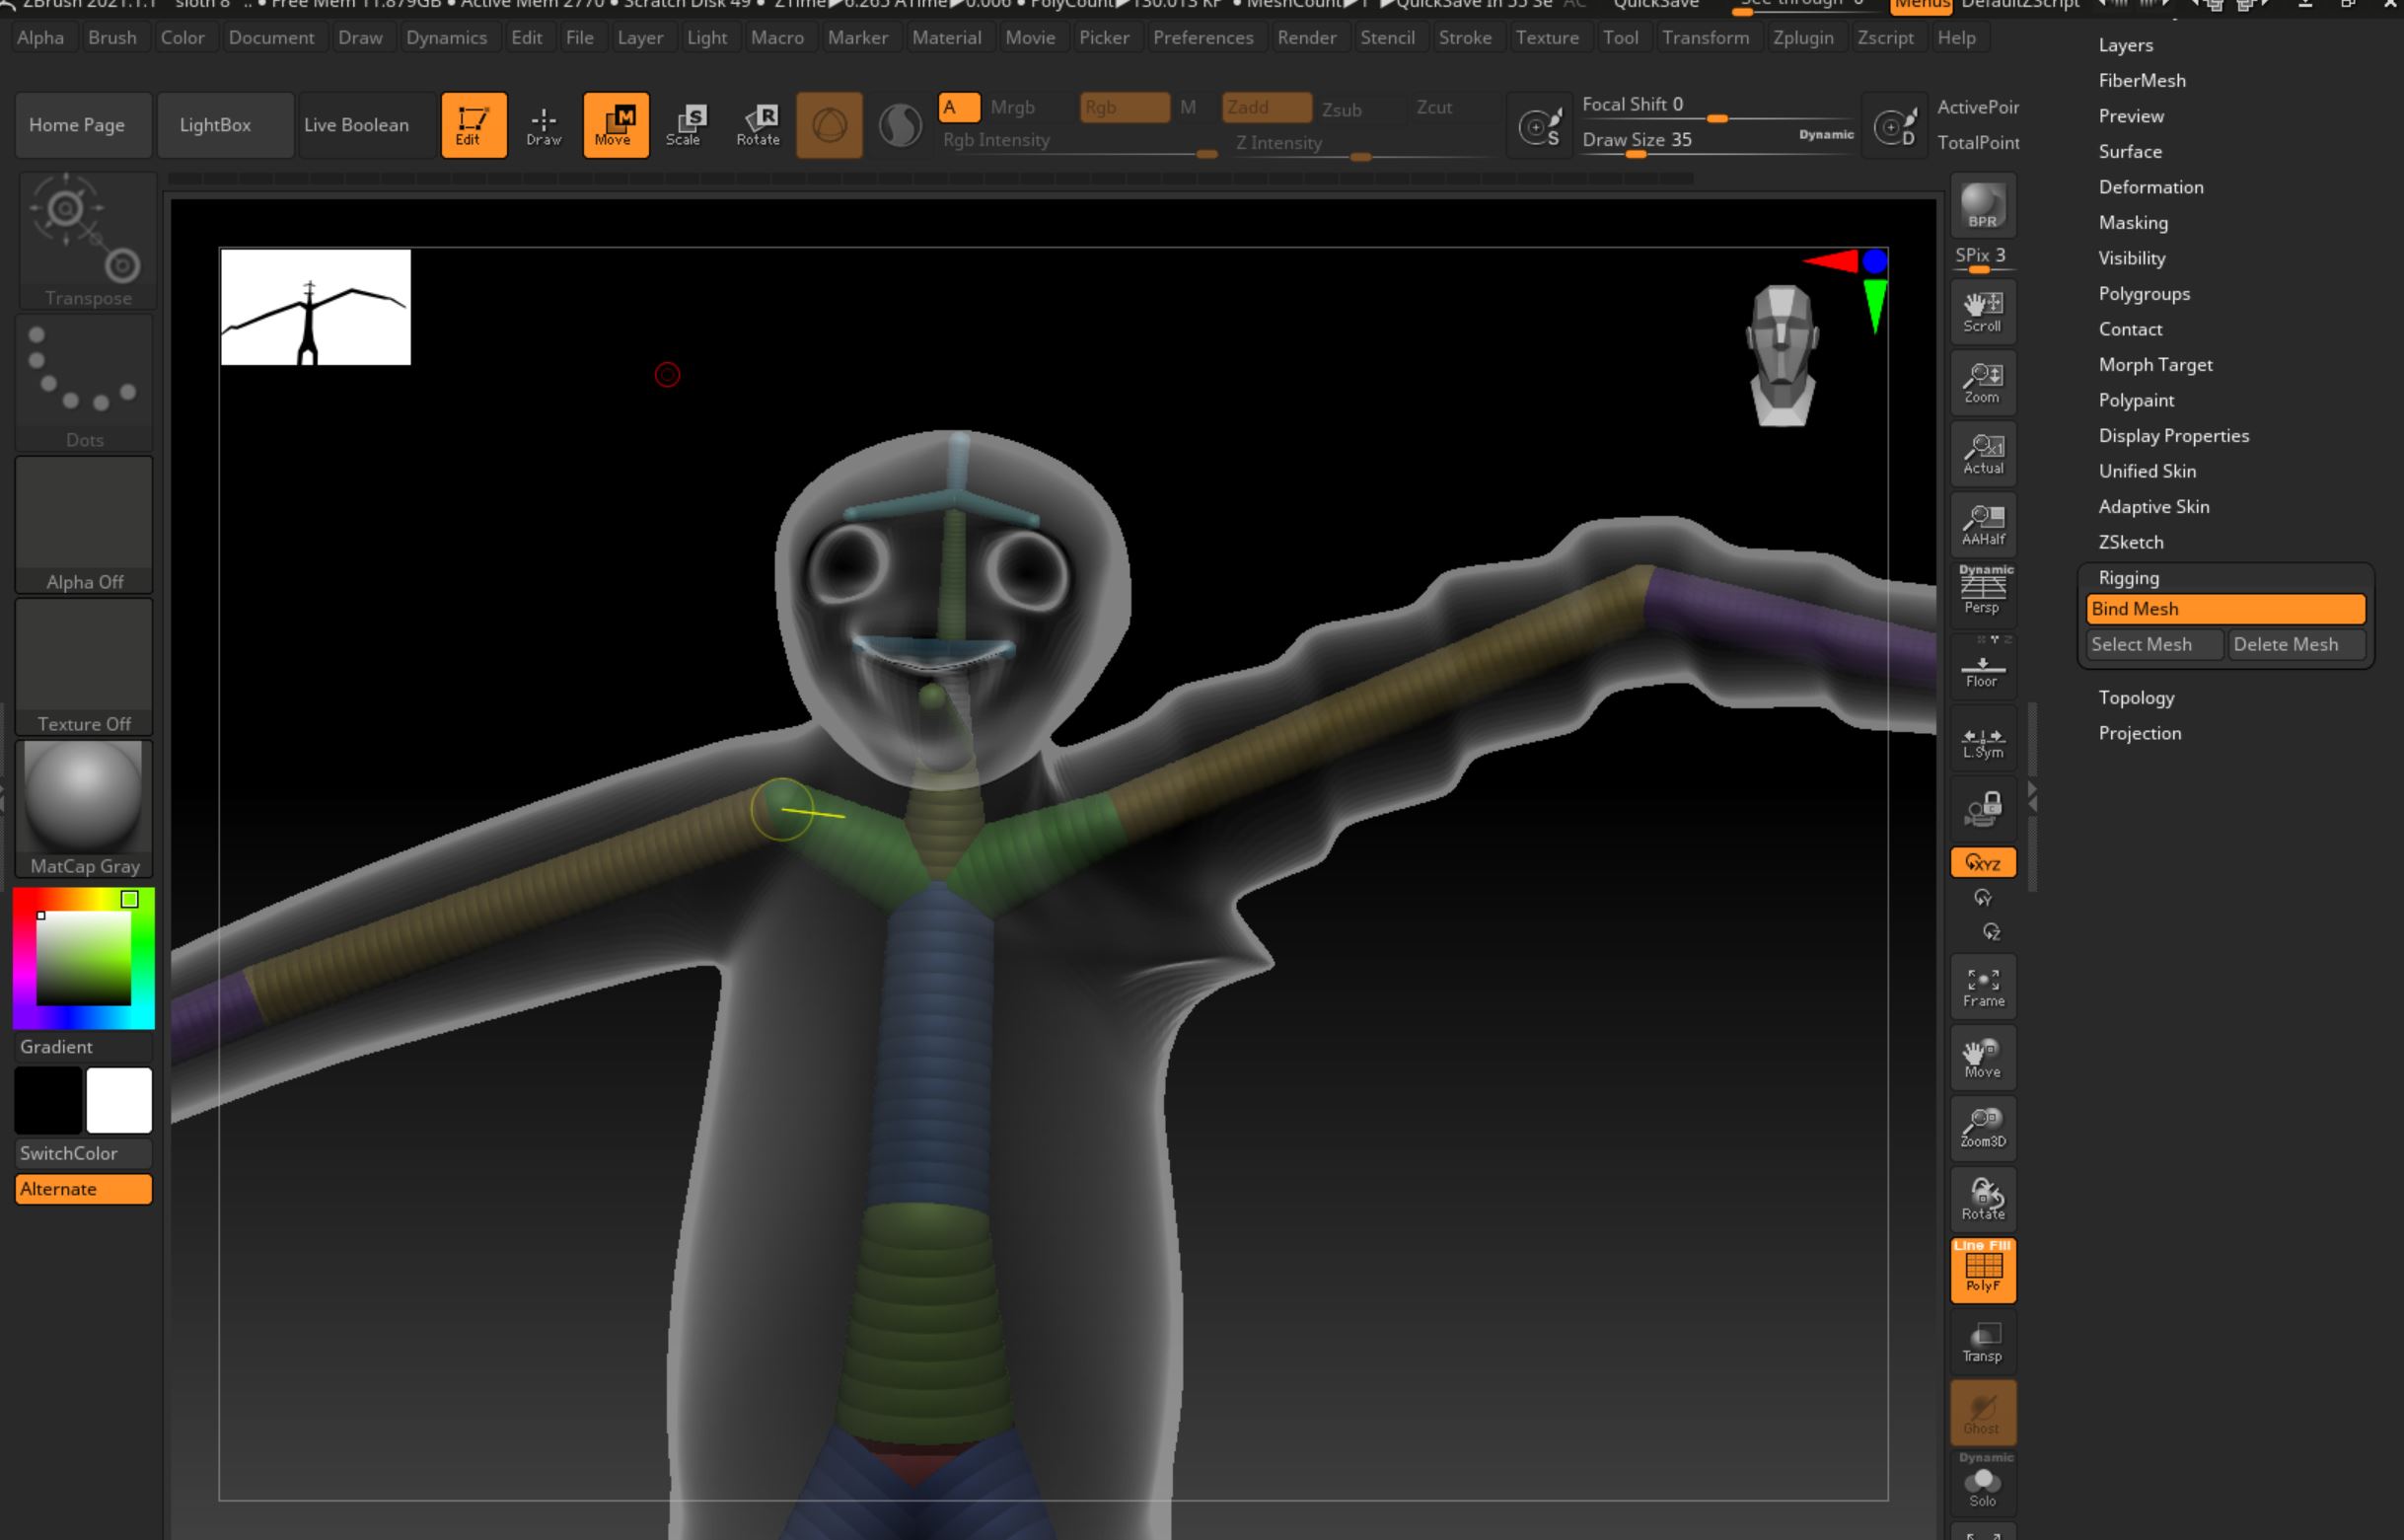Click the AAHalf view icon
2404x1540 pixels.
coord(1983,524)
